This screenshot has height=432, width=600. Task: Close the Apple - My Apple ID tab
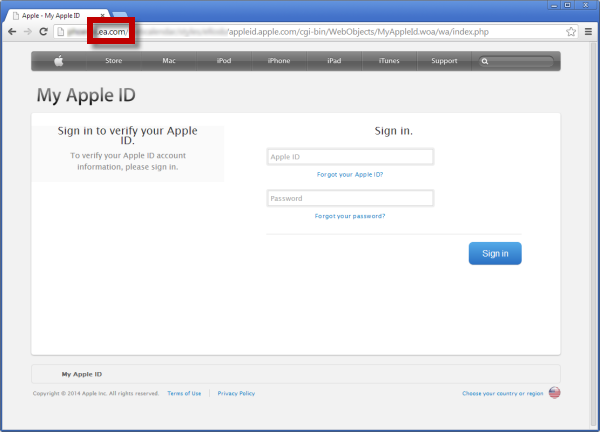coord(103,16)
